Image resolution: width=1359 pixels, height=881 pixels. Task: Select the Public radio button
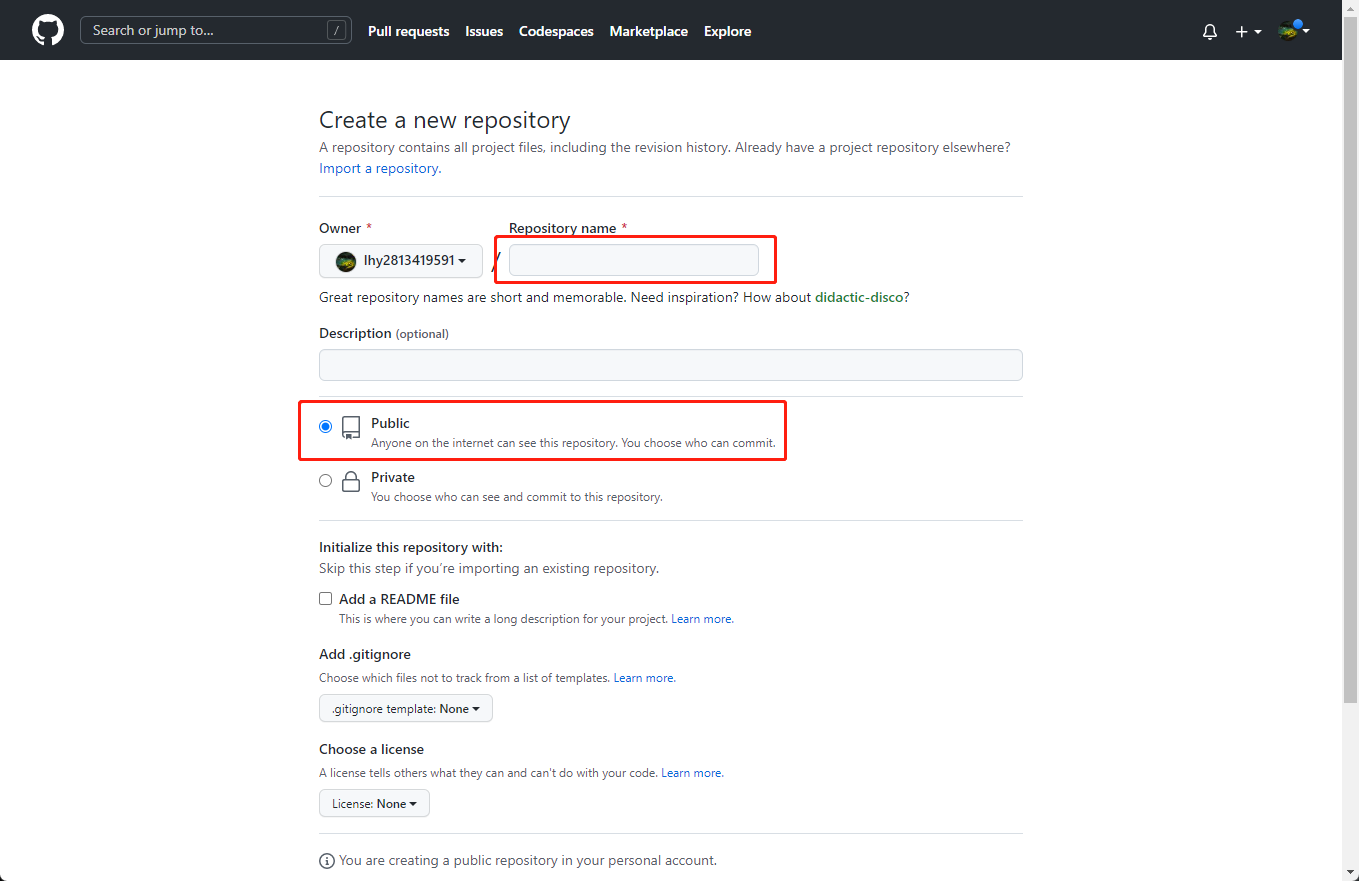[325, 426]
